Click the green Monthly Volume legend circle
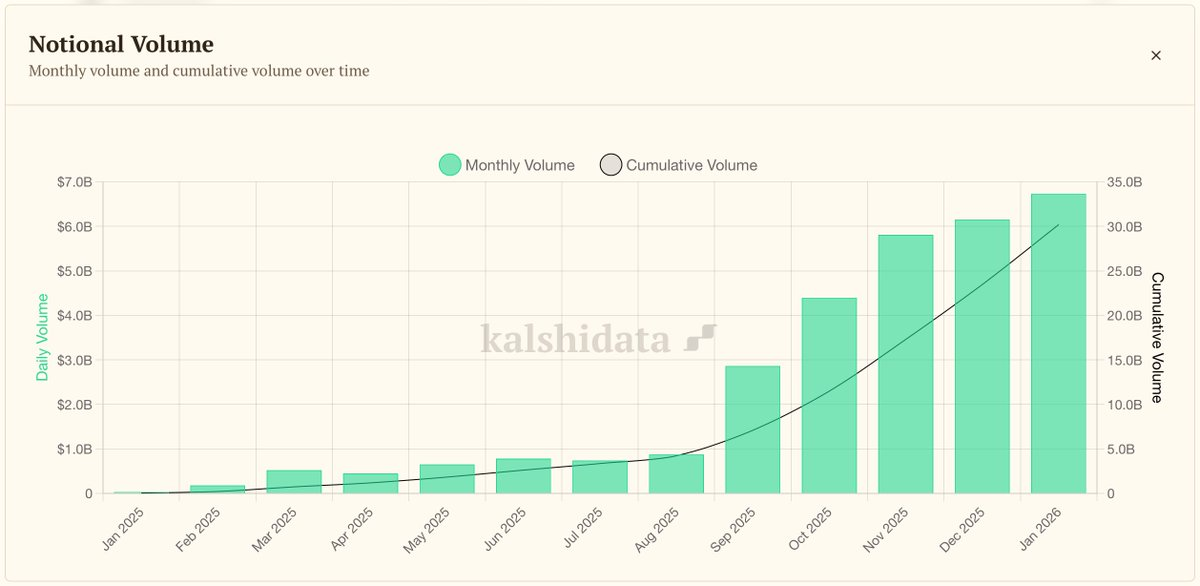1200x586 pixels. coord(451,164)
